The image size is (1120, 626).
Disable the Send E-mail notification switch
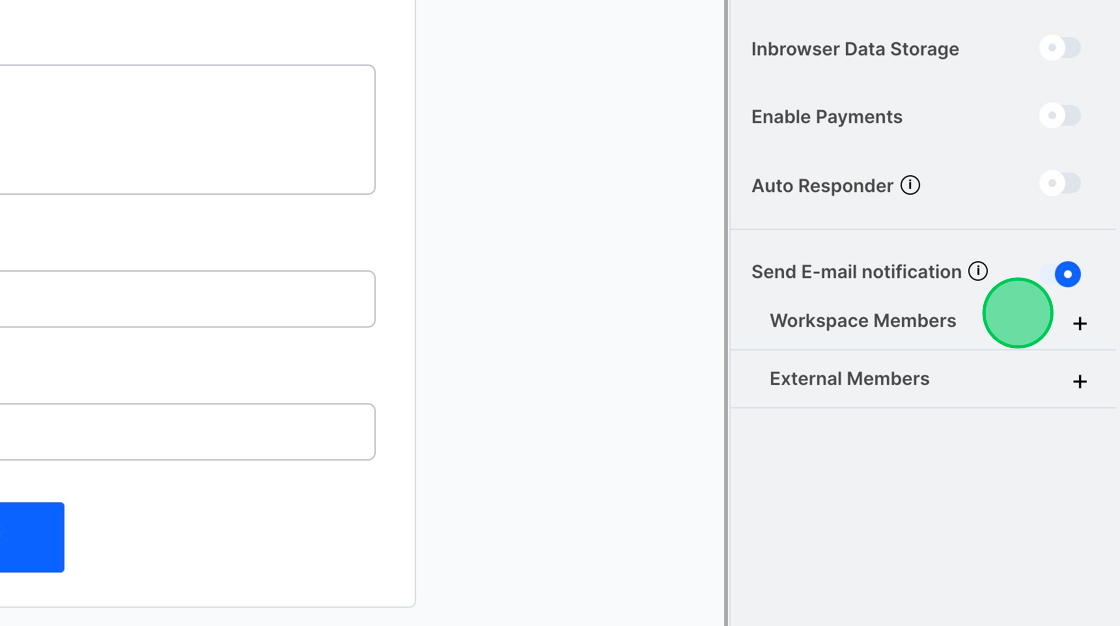pyautogui.click(x=1061, y=274)
